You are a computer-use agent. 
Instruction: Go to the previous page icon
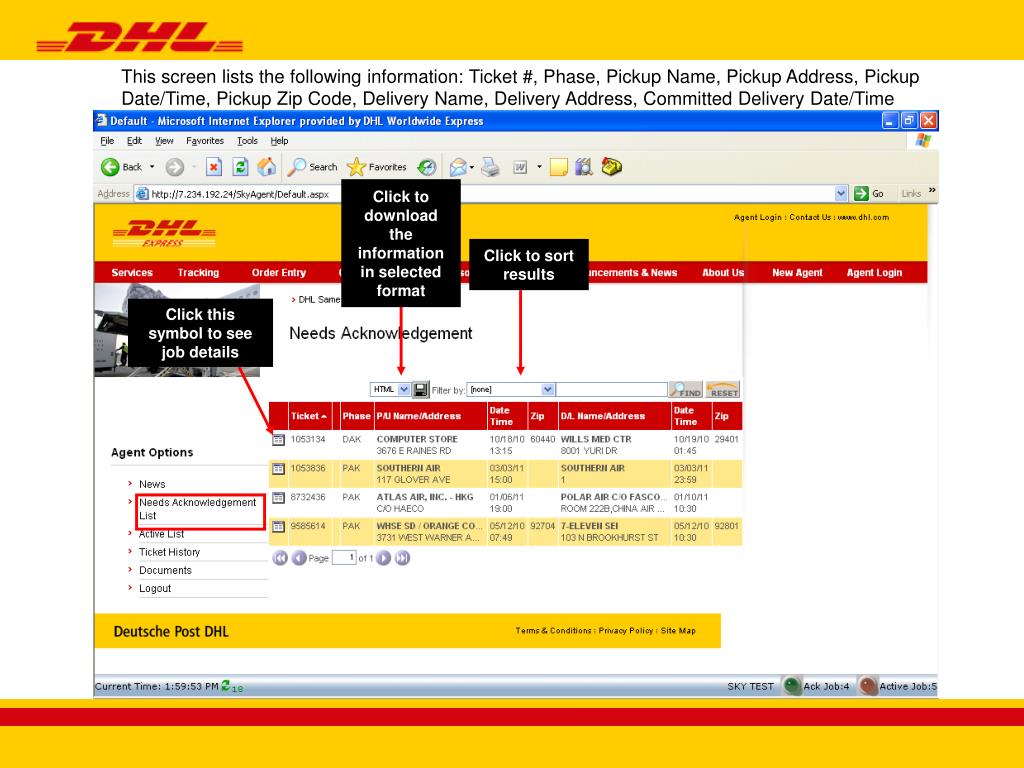coord(298,558)
